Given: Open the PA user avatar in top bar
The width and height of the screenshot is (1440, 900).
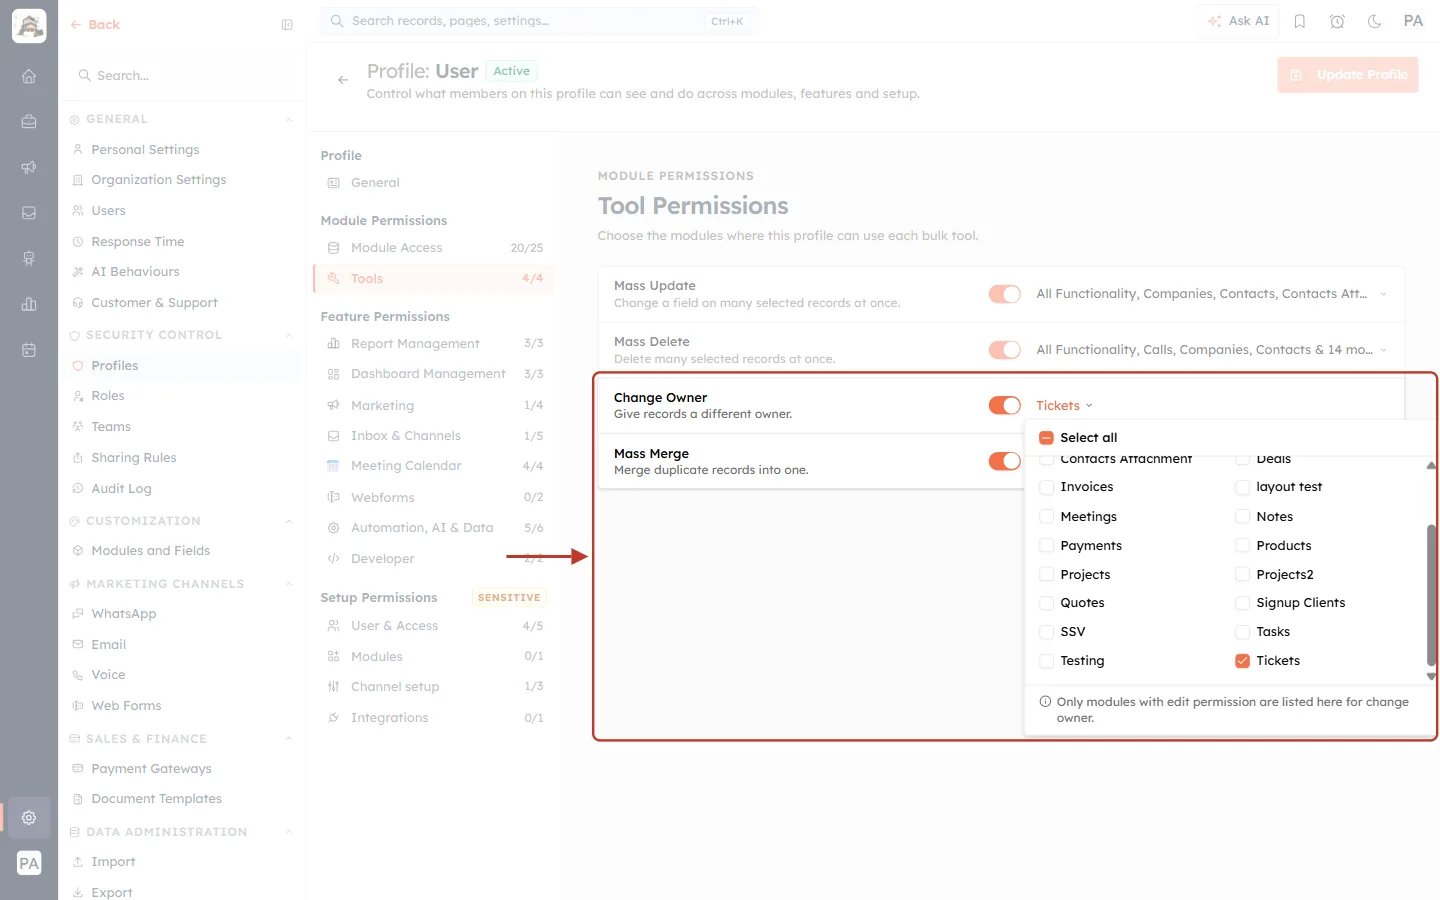Looking at the screenshot, I should pos(1413,21).
